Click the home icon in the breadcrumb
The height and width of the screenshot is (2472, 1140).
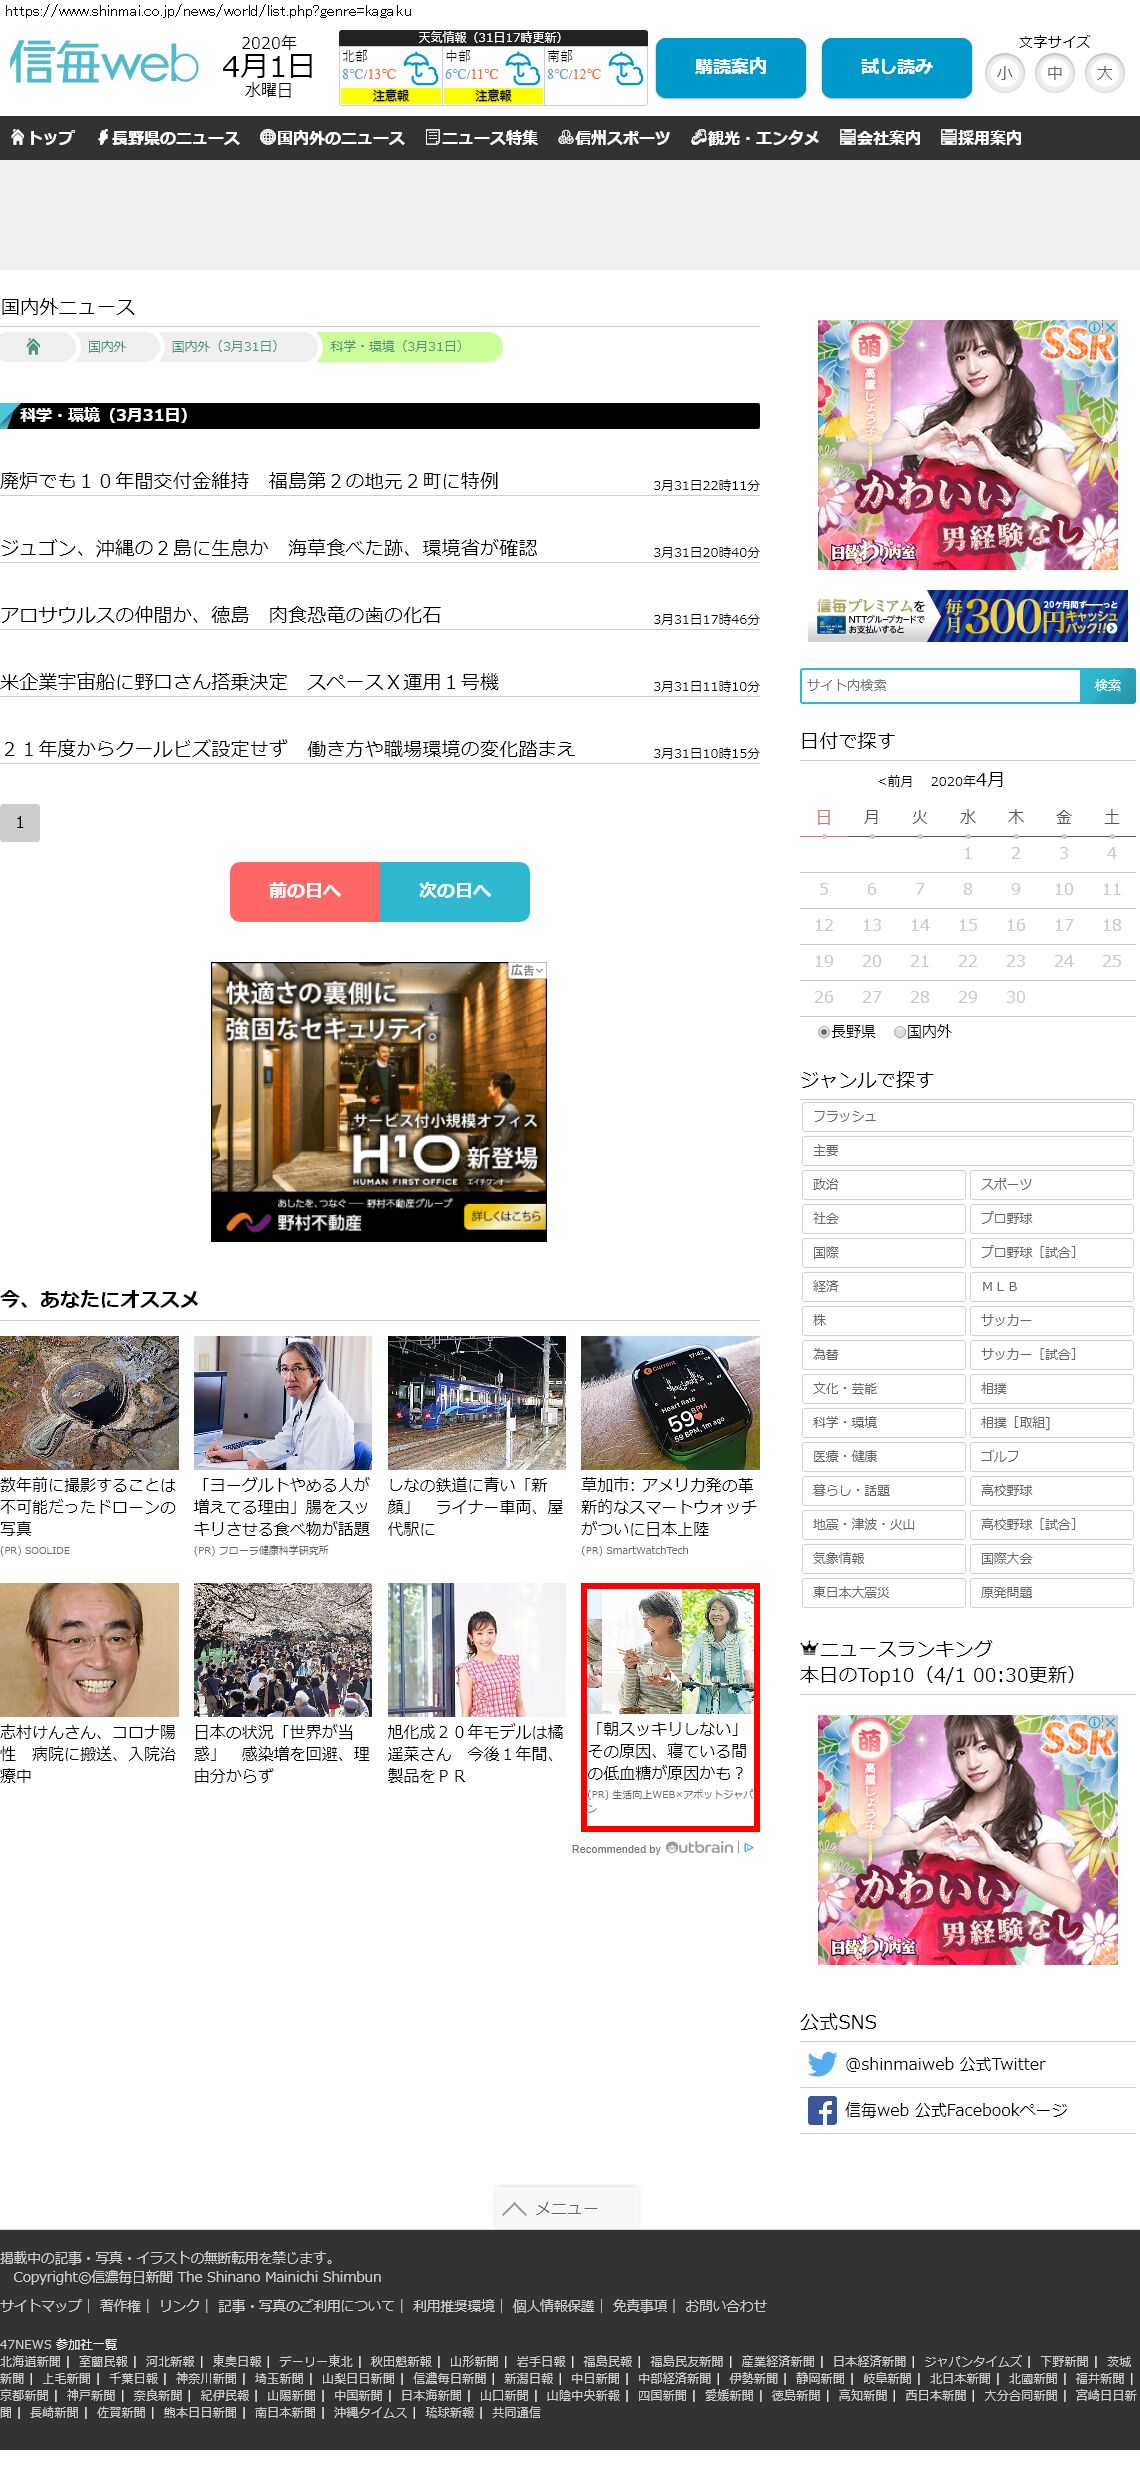click(33, 347)
